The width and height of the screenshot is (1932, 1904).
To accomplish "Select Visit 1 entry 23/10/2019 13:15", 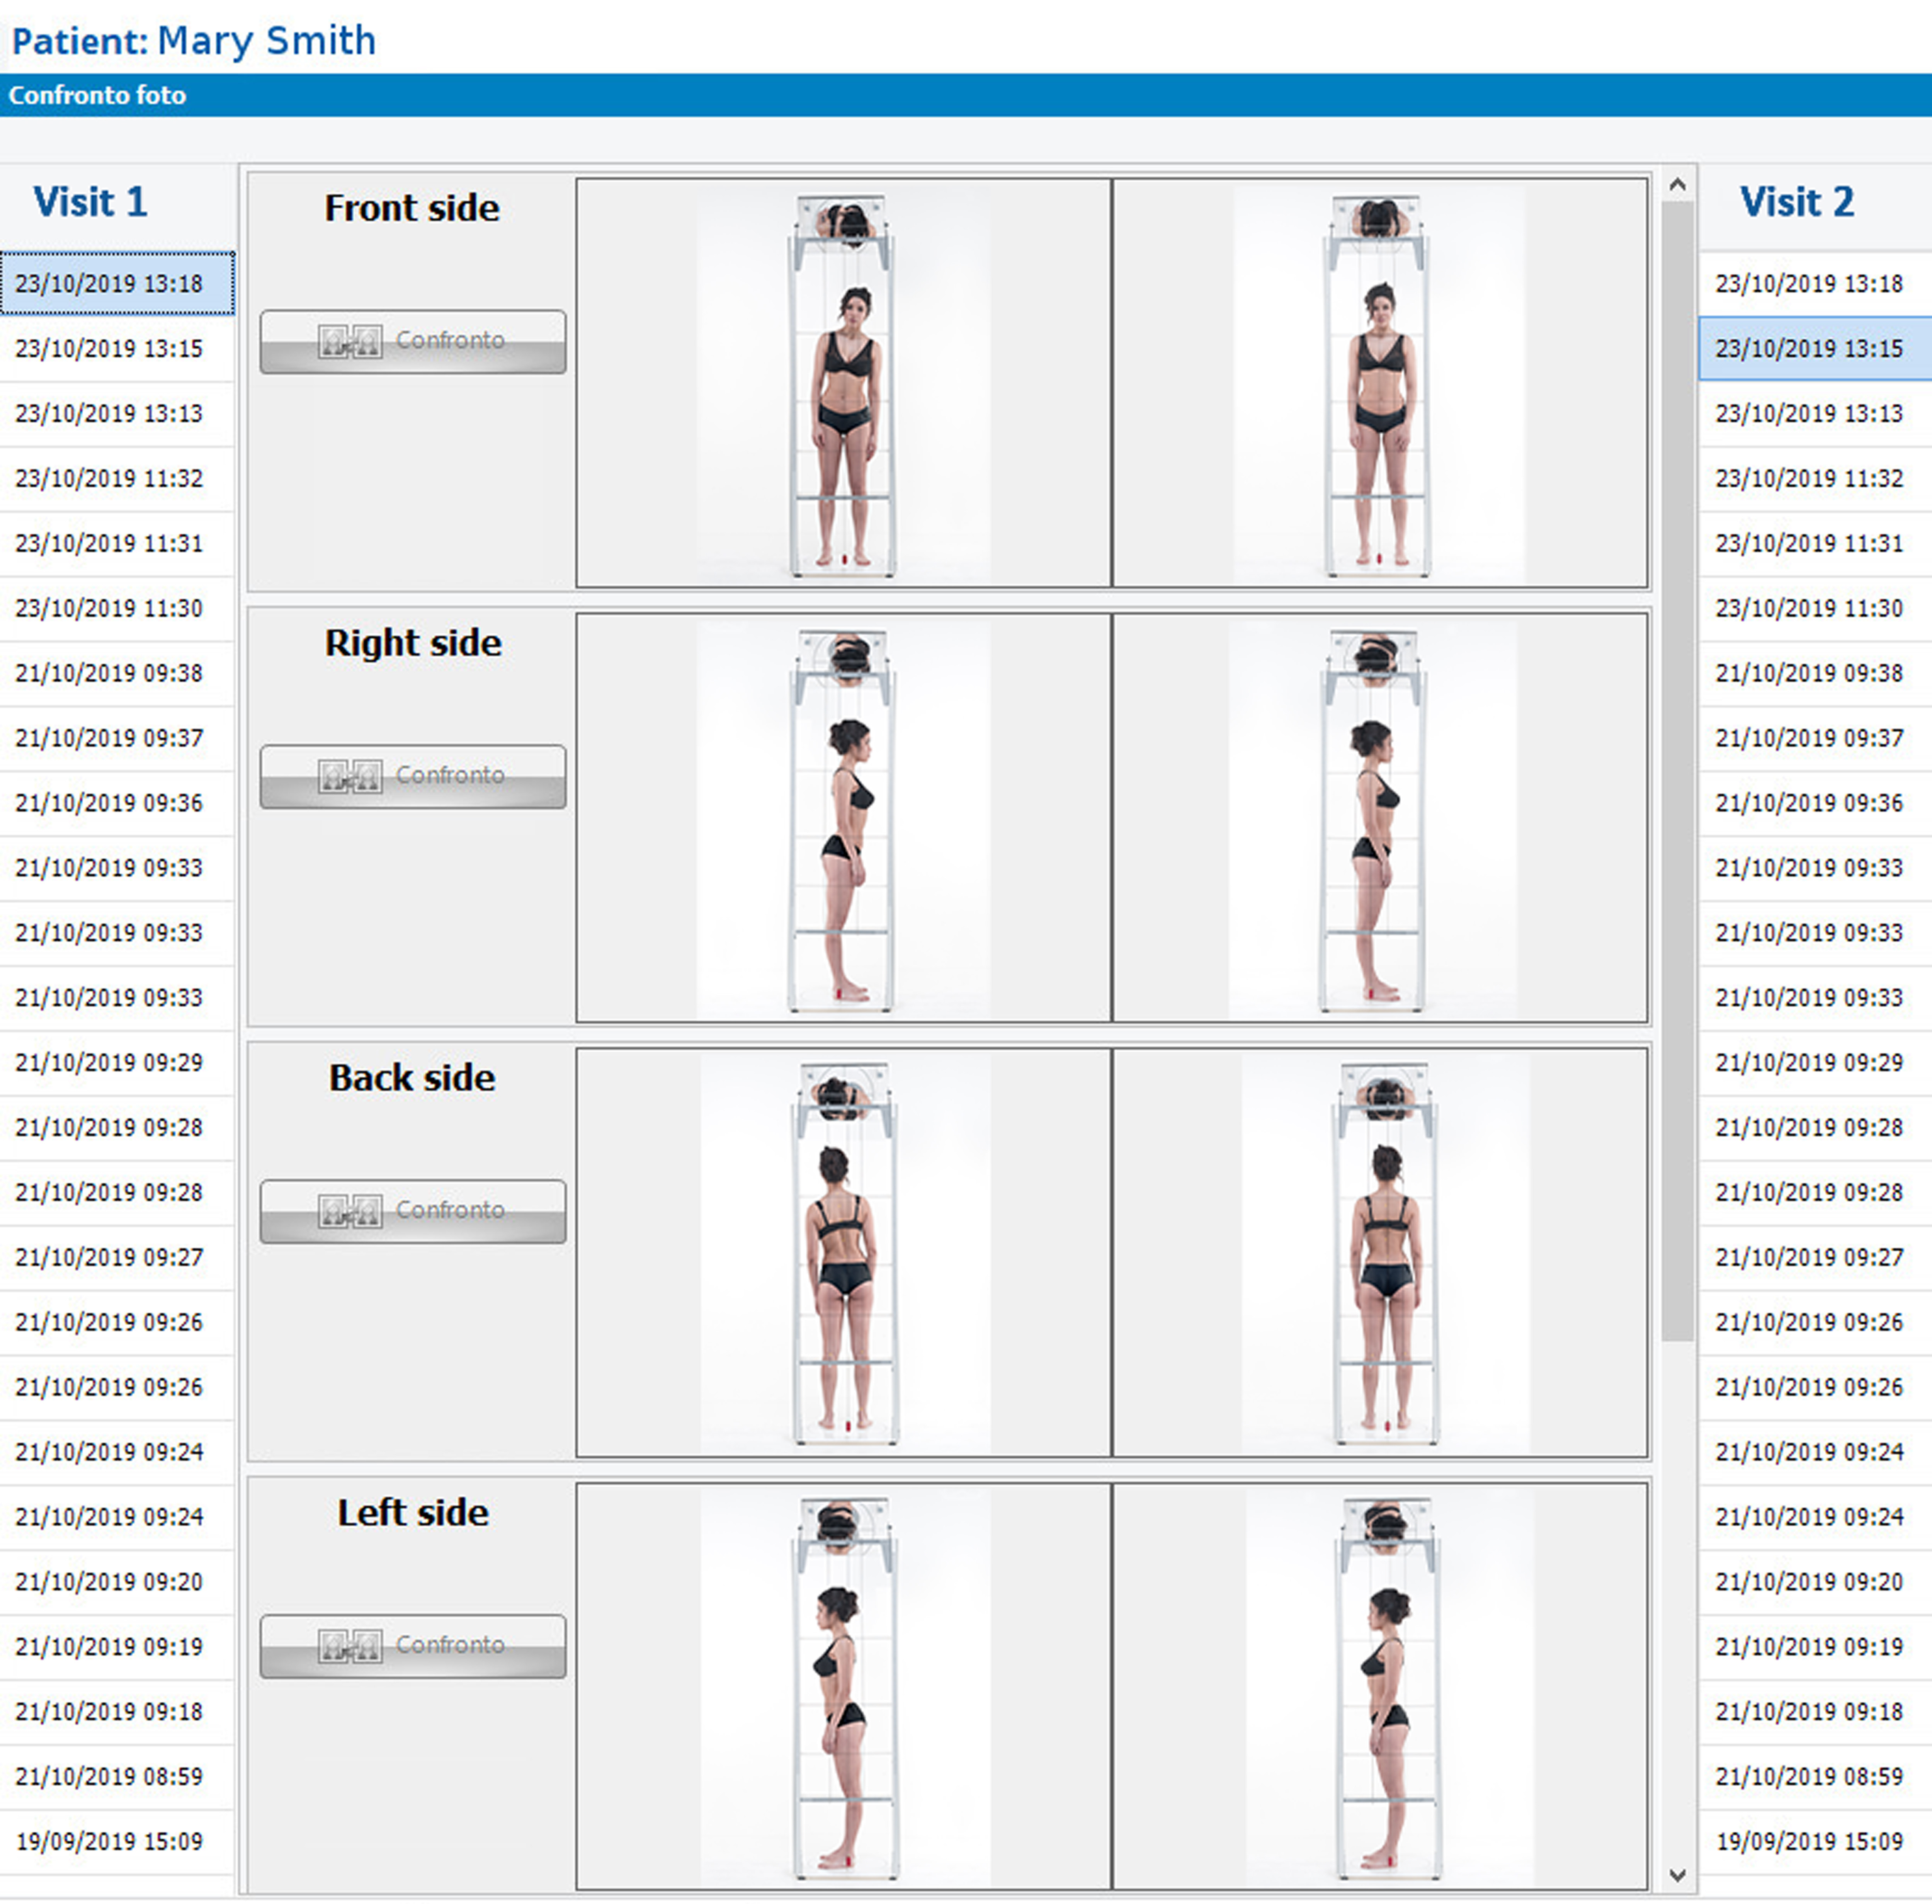I will (109, 349).
